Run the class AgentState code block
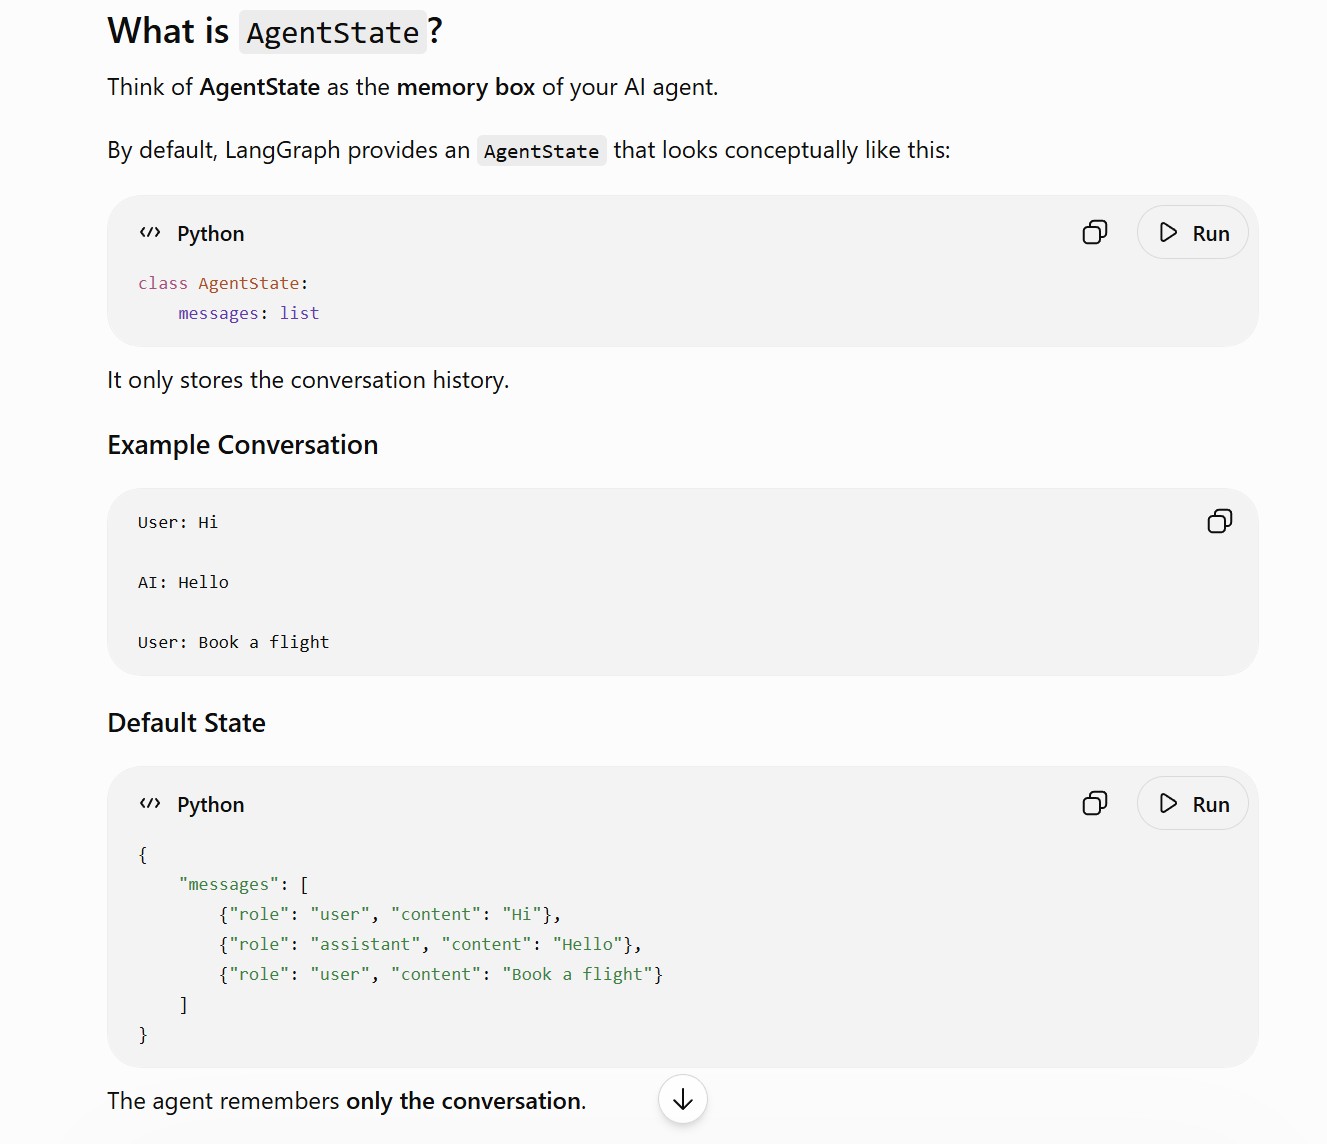Viewport: 1327px width, 1144px height. pos(1192,233)
